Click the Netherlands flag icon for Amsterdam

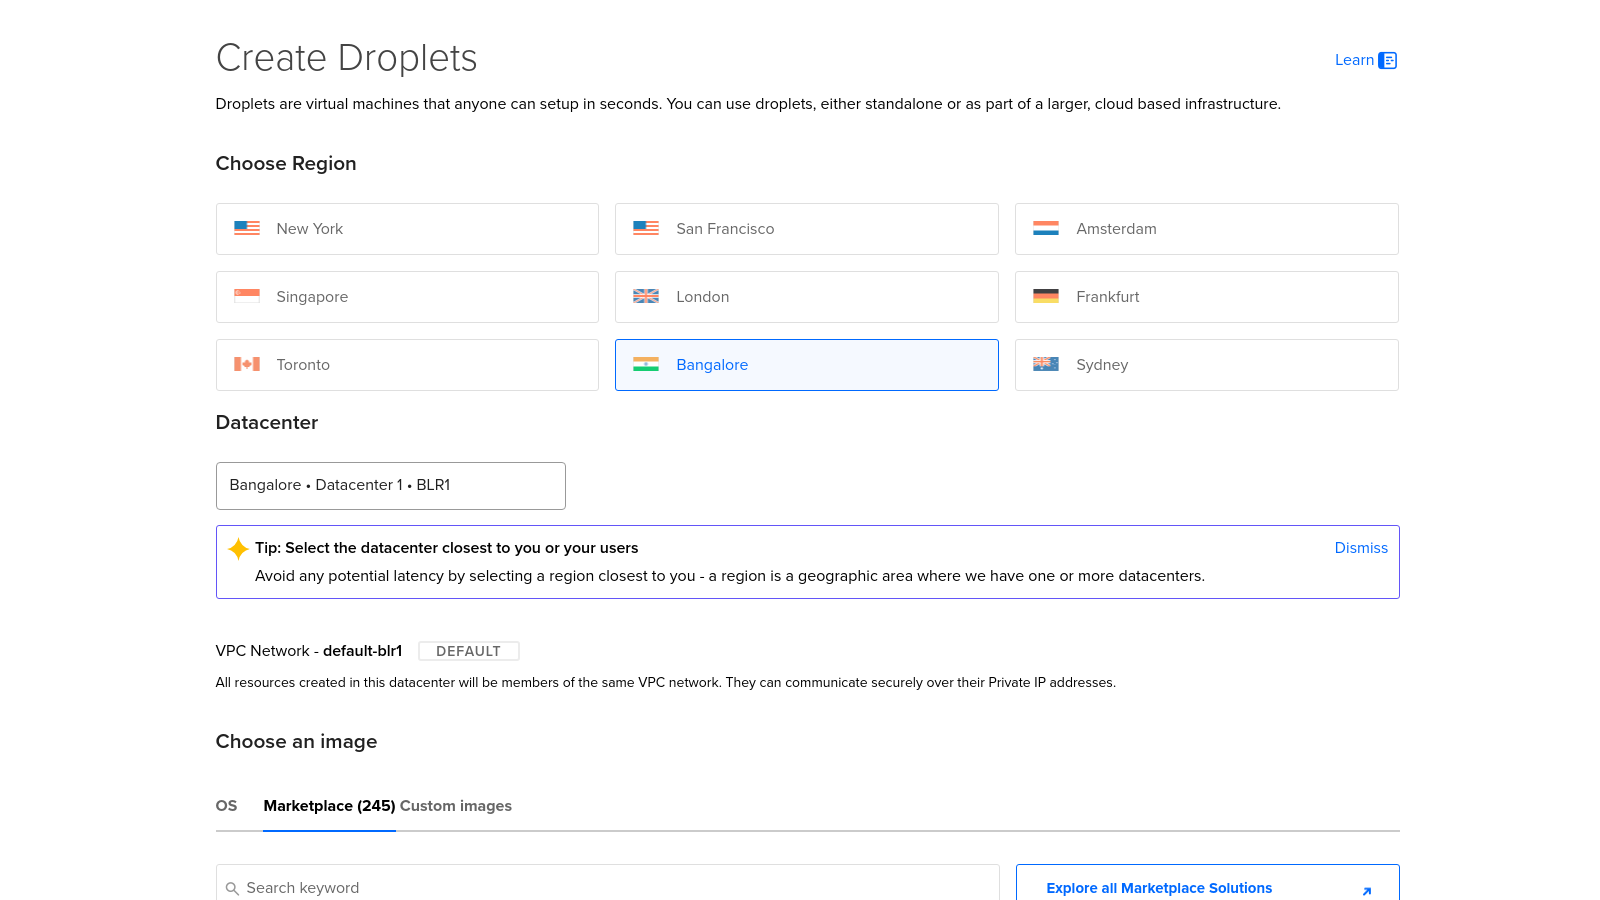[1046, 228]
